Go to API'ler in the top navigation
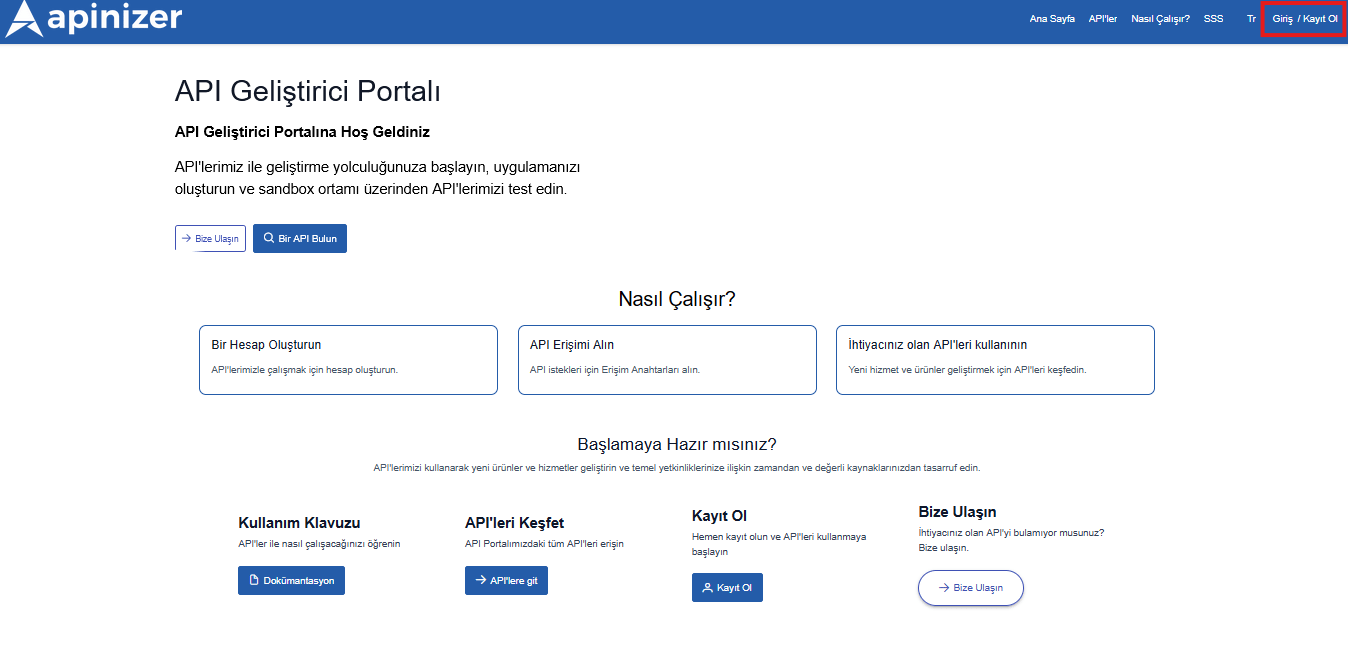The image size is (1348, 654). pyautogui.click(x=1103, y=19)
